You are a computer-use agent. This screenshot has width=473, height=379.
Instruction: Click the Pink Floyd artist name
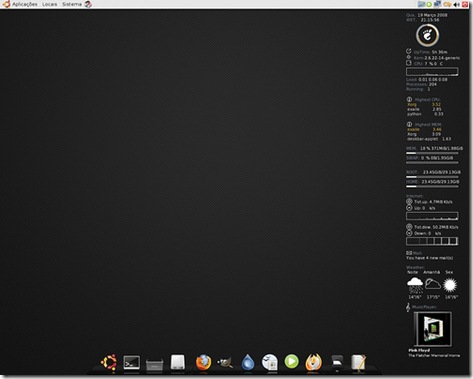[419, 350]
